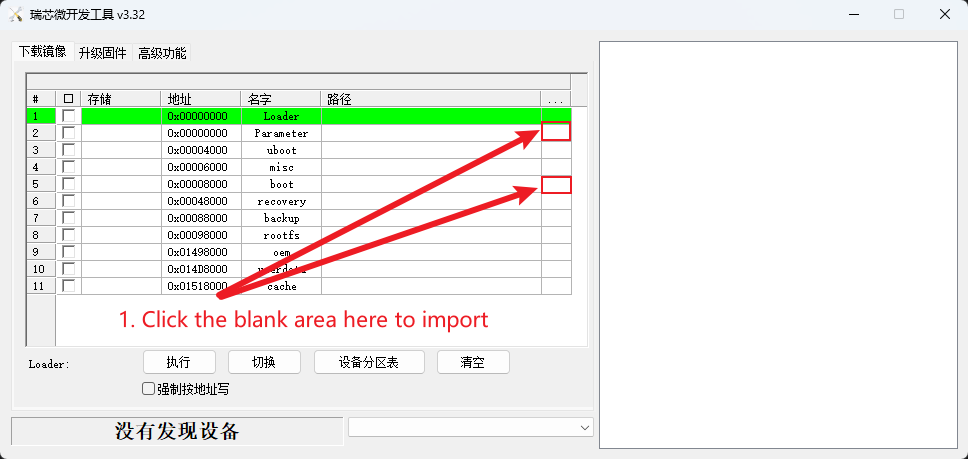Click the RKDevTool title bar app icon

[15, 14]
